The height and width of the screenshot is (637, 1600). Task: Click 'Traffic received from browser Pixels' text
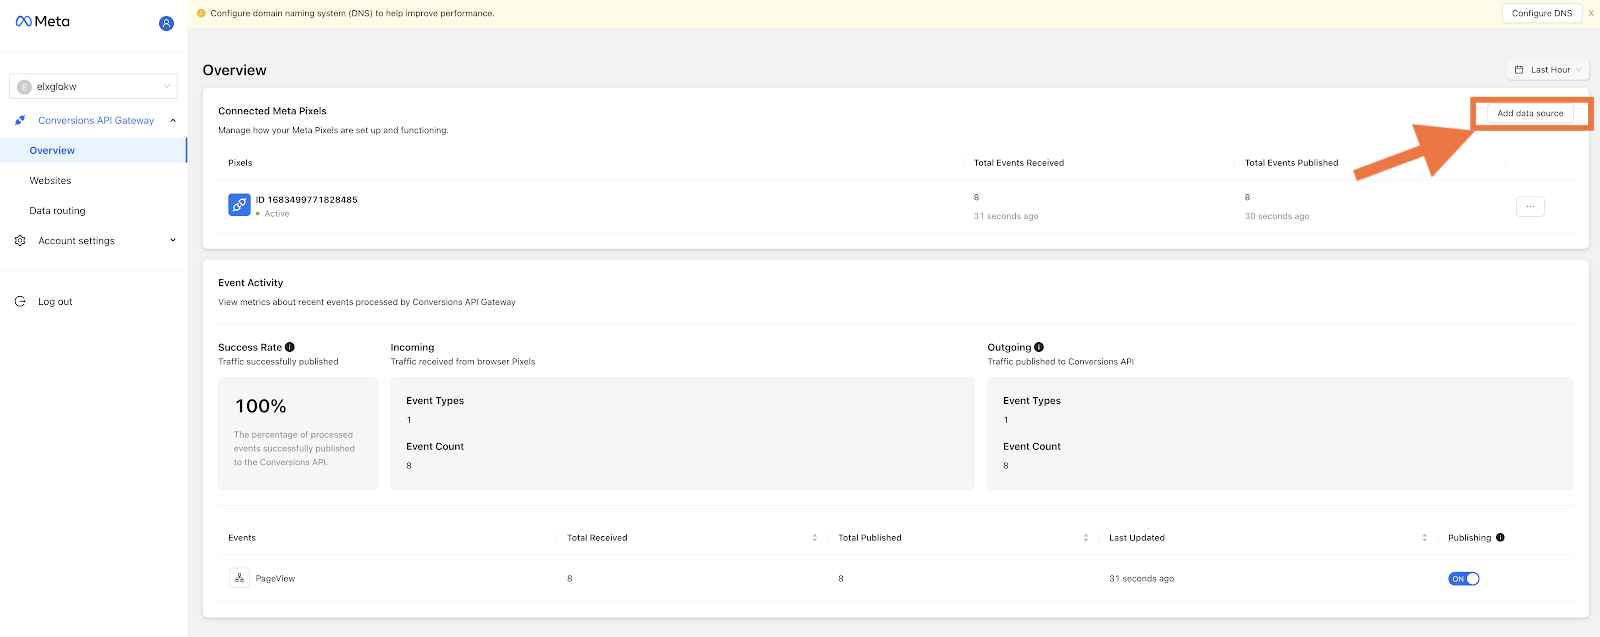coord(463,362)
